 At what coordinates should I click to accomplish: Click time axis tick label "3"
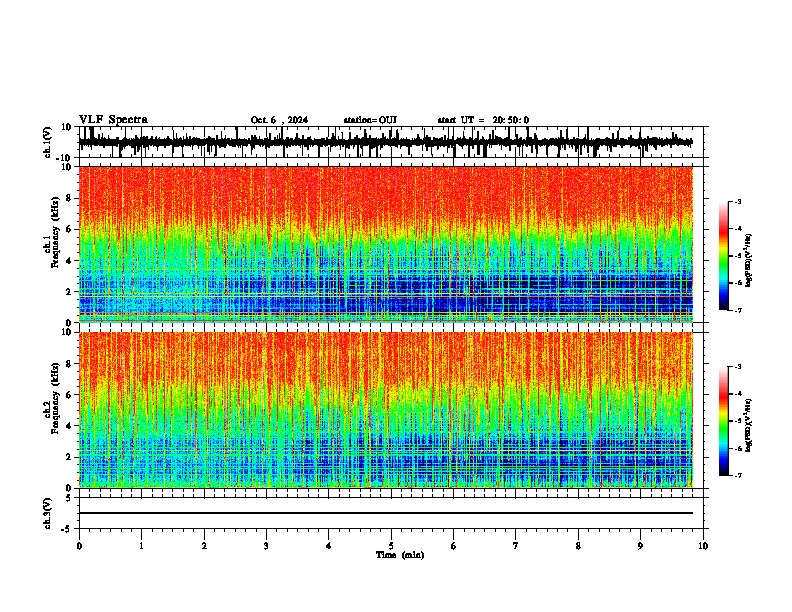266,545
